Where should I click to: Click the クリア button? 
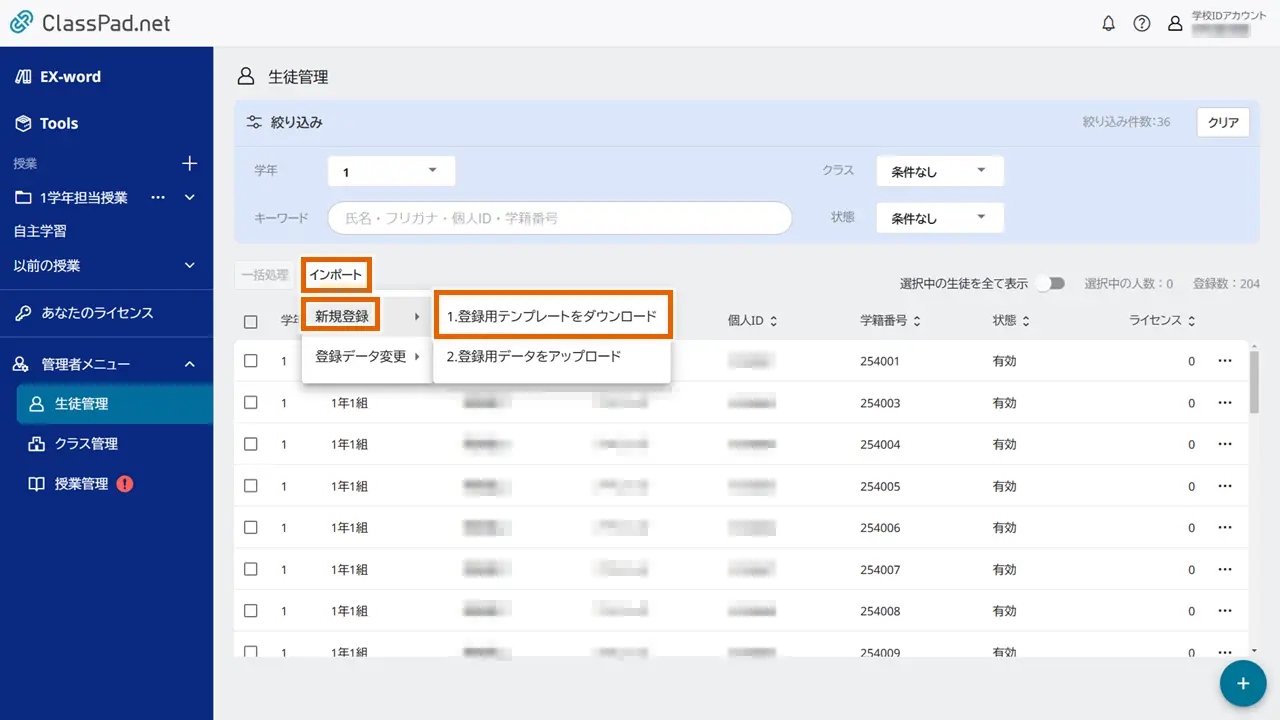click(1222, 123)
